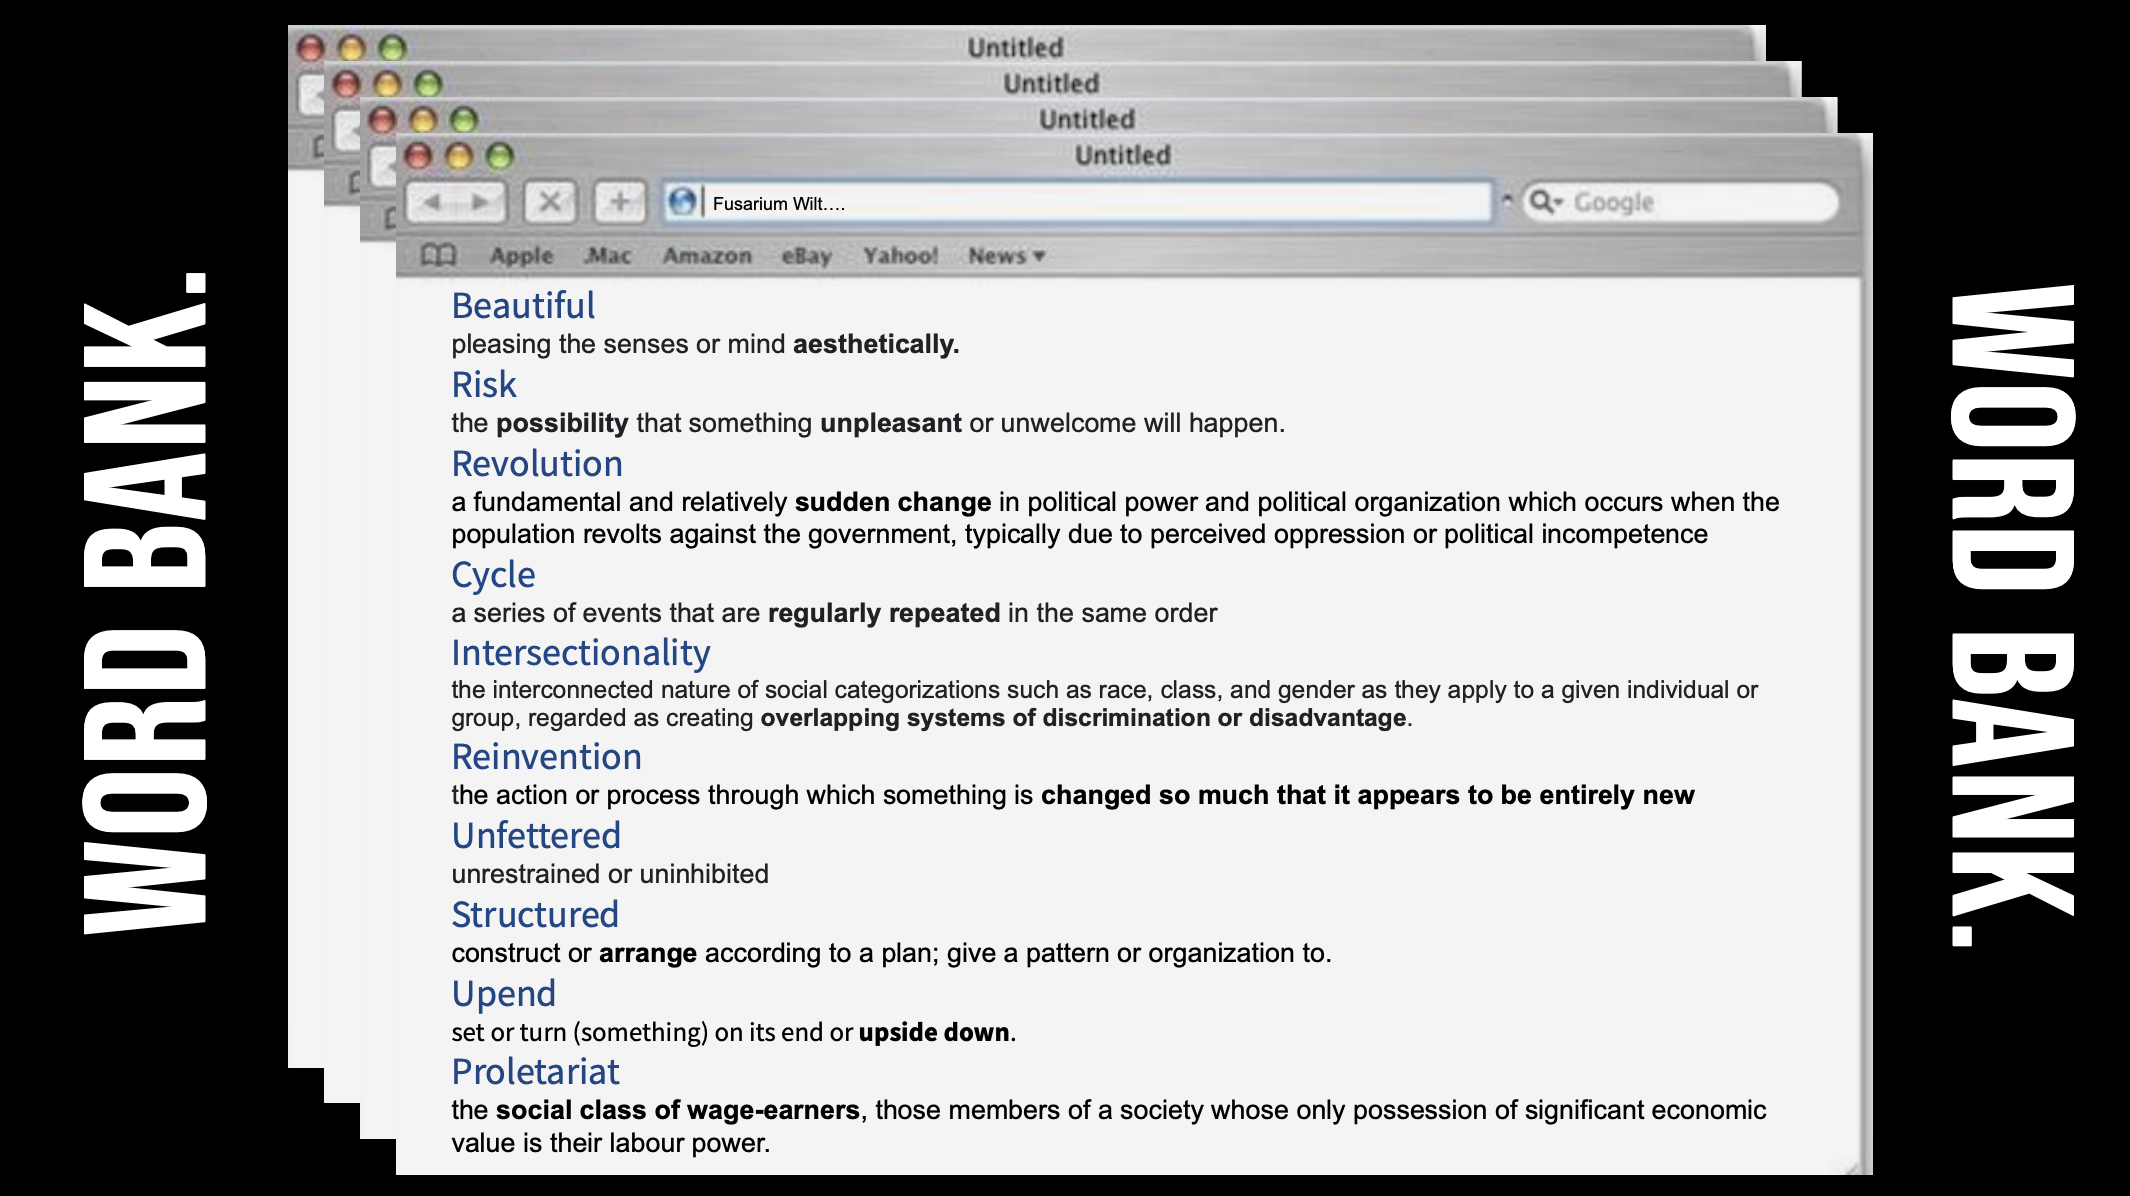2130x1196 pixels.
Task: Expand the News bookmarks dropdown
Action: [x=1007, y=256]
